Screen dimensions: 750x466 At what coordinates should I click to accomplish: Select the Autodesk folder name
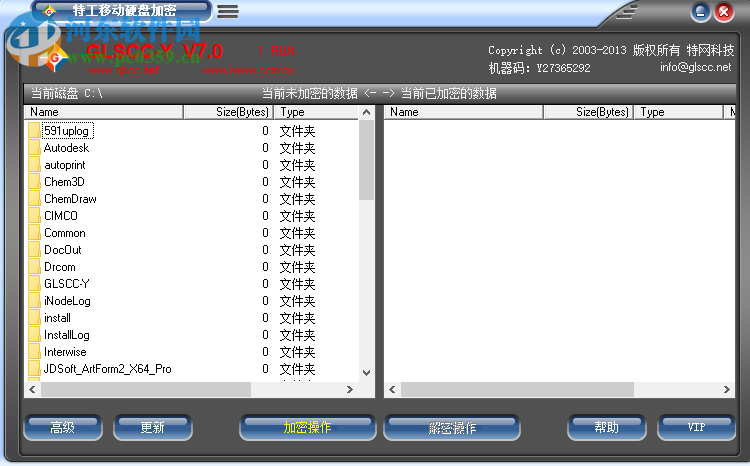pos(66,148)
